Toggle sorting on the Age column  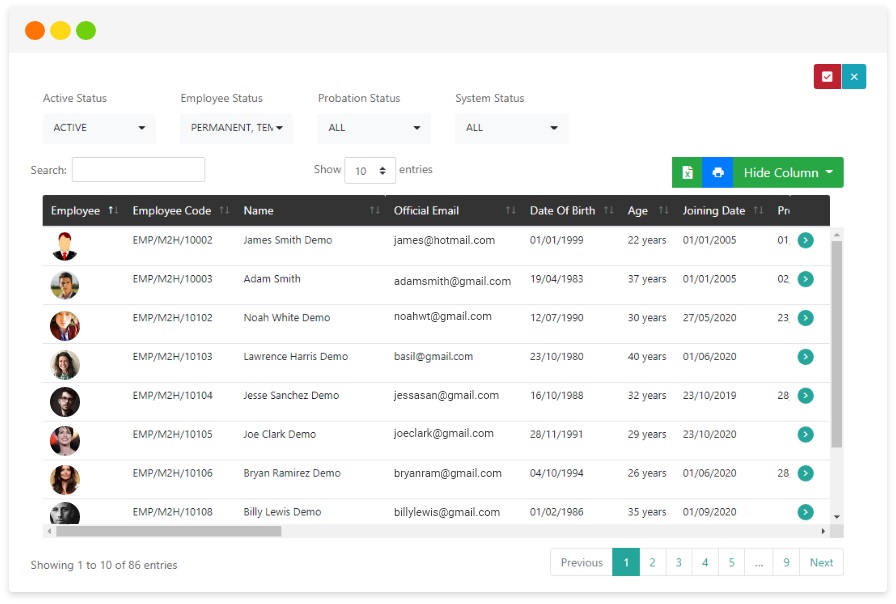point(663,210)
